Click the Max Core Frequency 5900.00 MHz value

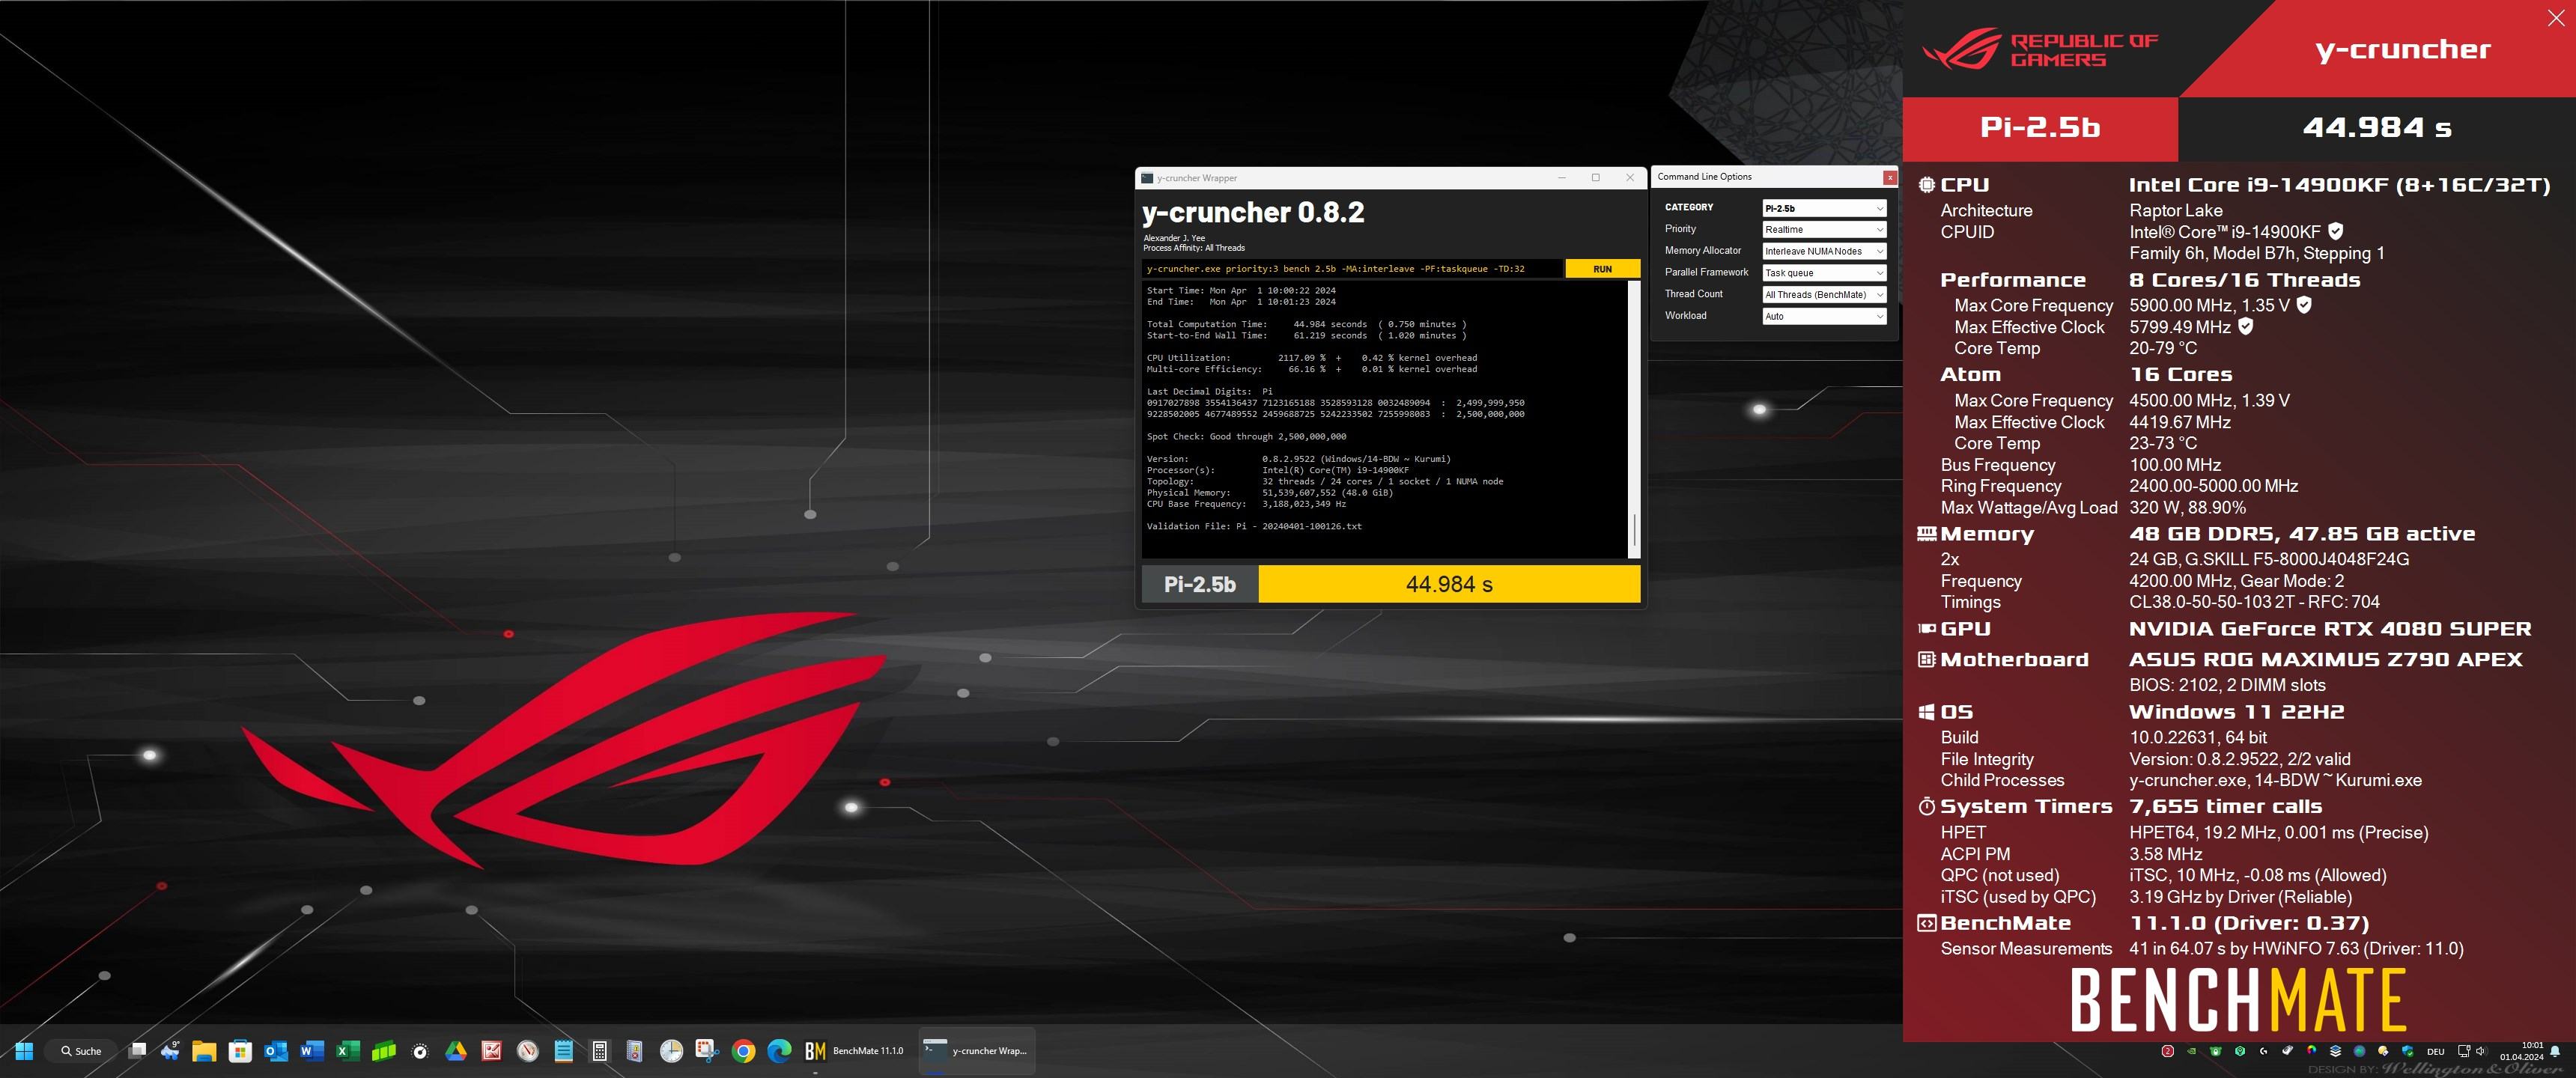click(x=2208, y=305)
